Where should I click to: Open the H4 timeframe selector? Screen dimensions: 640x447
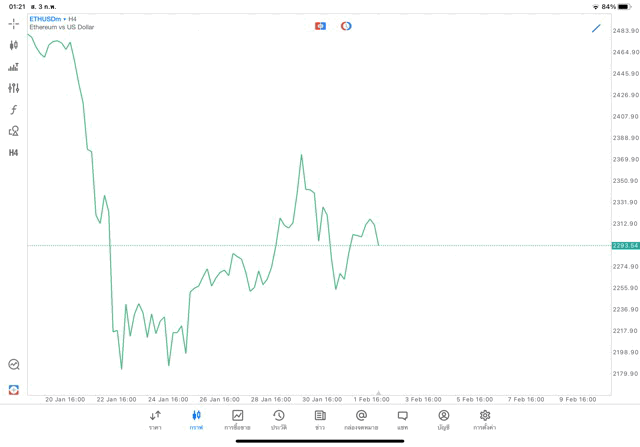[x=14, y=153]
